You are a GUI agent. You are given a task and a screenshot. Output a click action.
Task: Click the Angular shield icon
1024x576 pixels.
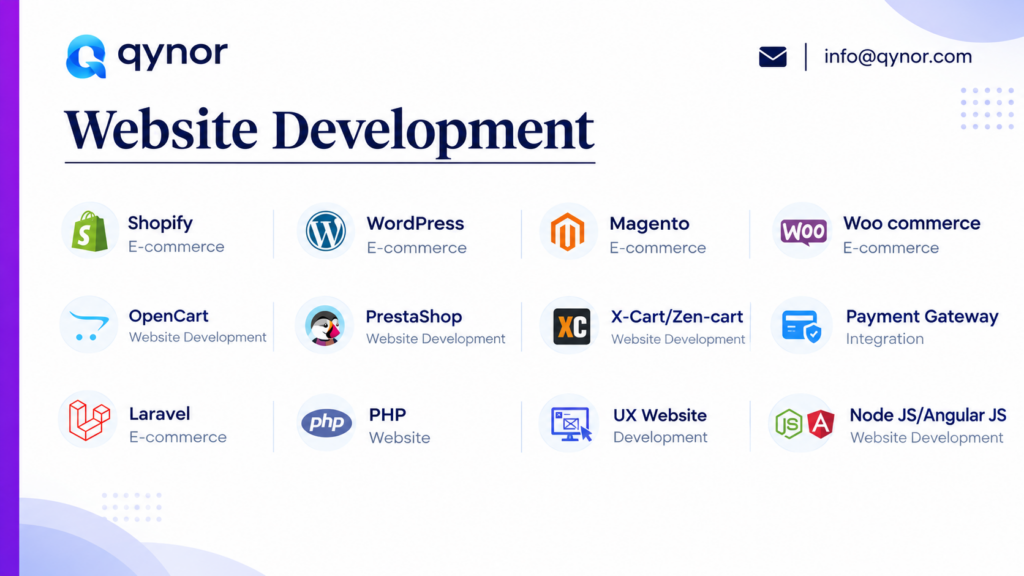[821, 424]
